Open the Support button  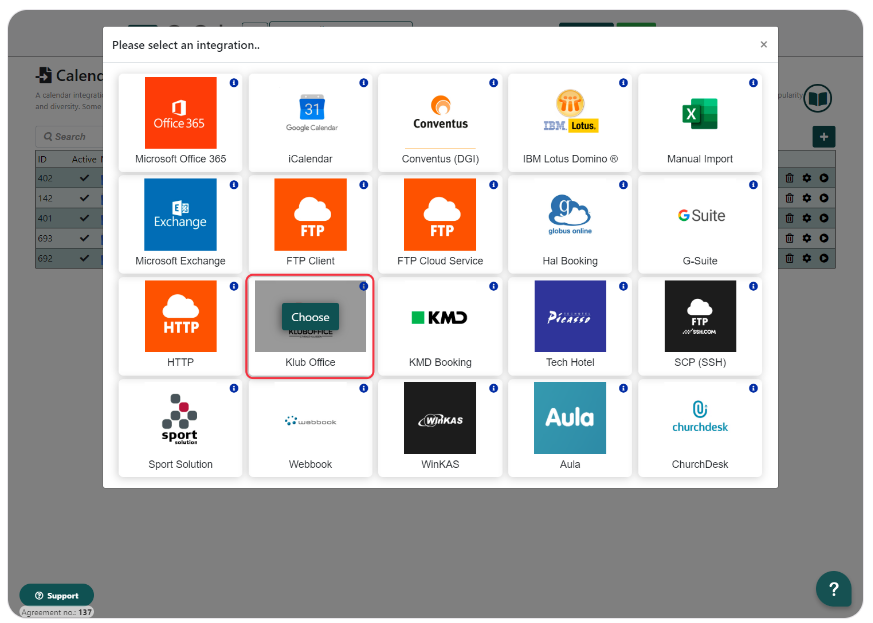pos(57,596)
